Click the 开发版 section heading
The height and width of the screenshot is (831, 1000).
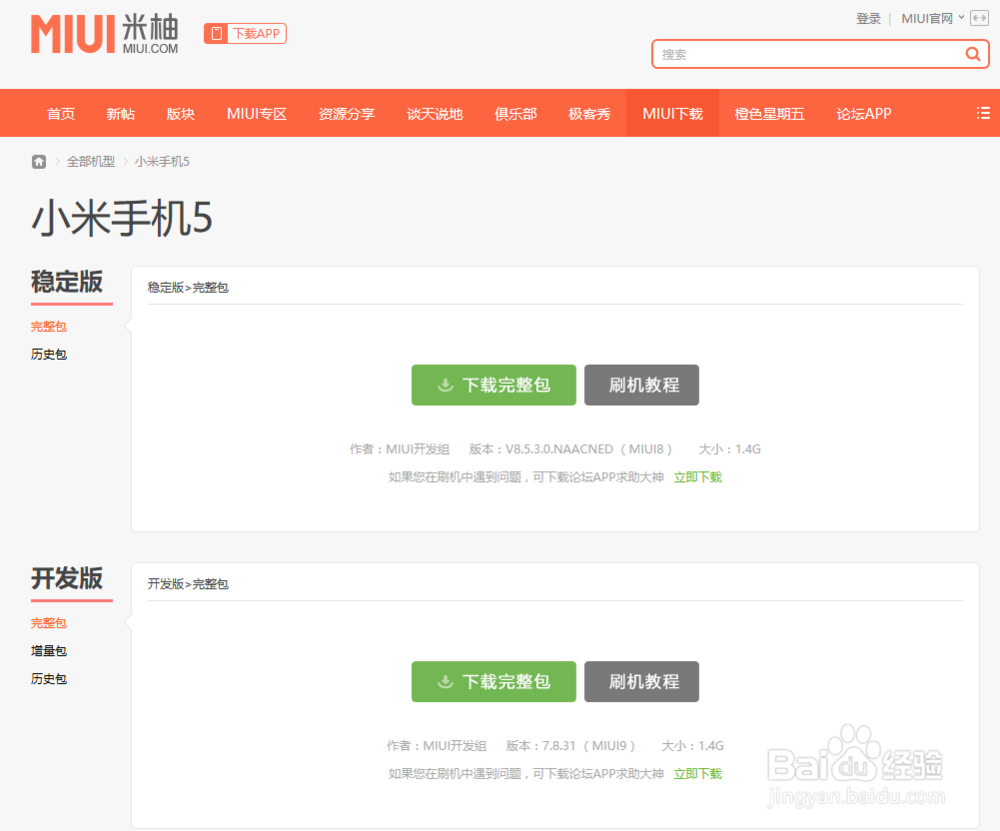(67, 578)
